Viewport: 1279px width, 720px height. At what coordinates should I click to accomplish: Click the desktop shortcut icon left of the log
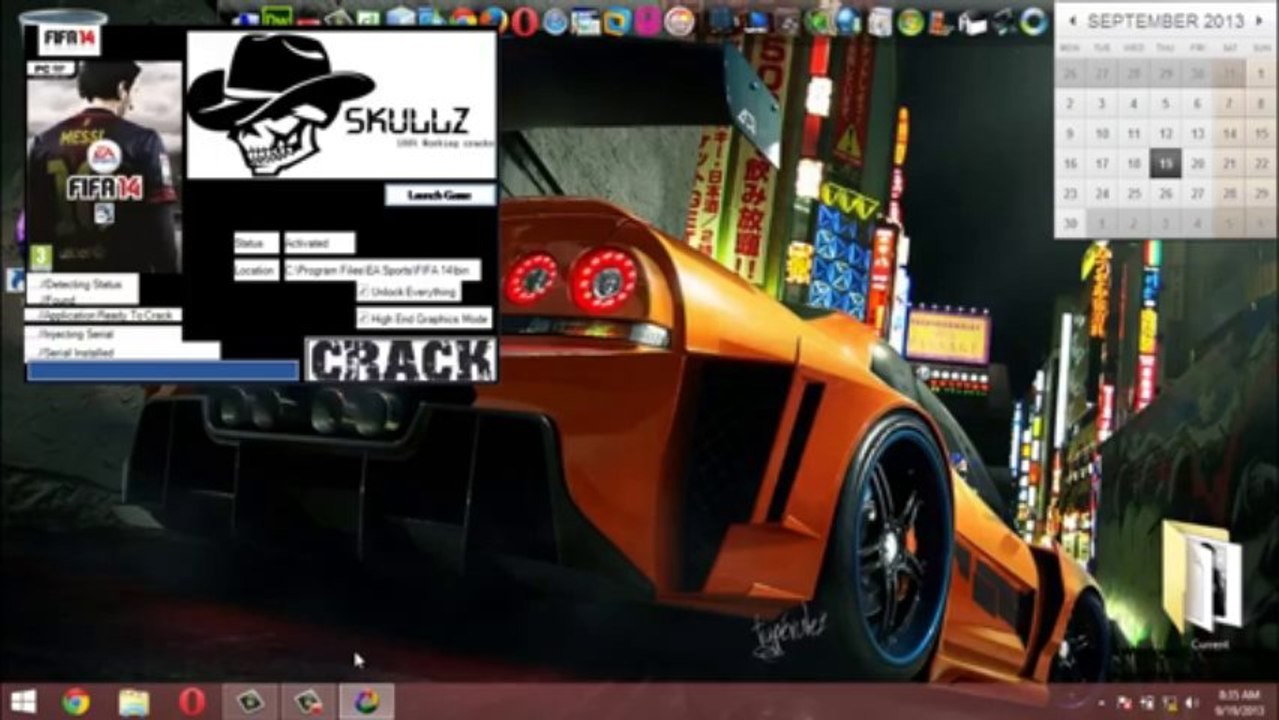pos(15,280)
